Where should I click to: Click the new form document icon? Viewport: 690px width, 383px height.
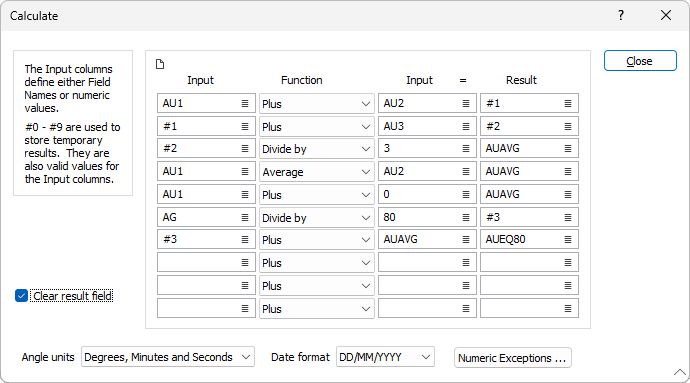coord(160,64)
